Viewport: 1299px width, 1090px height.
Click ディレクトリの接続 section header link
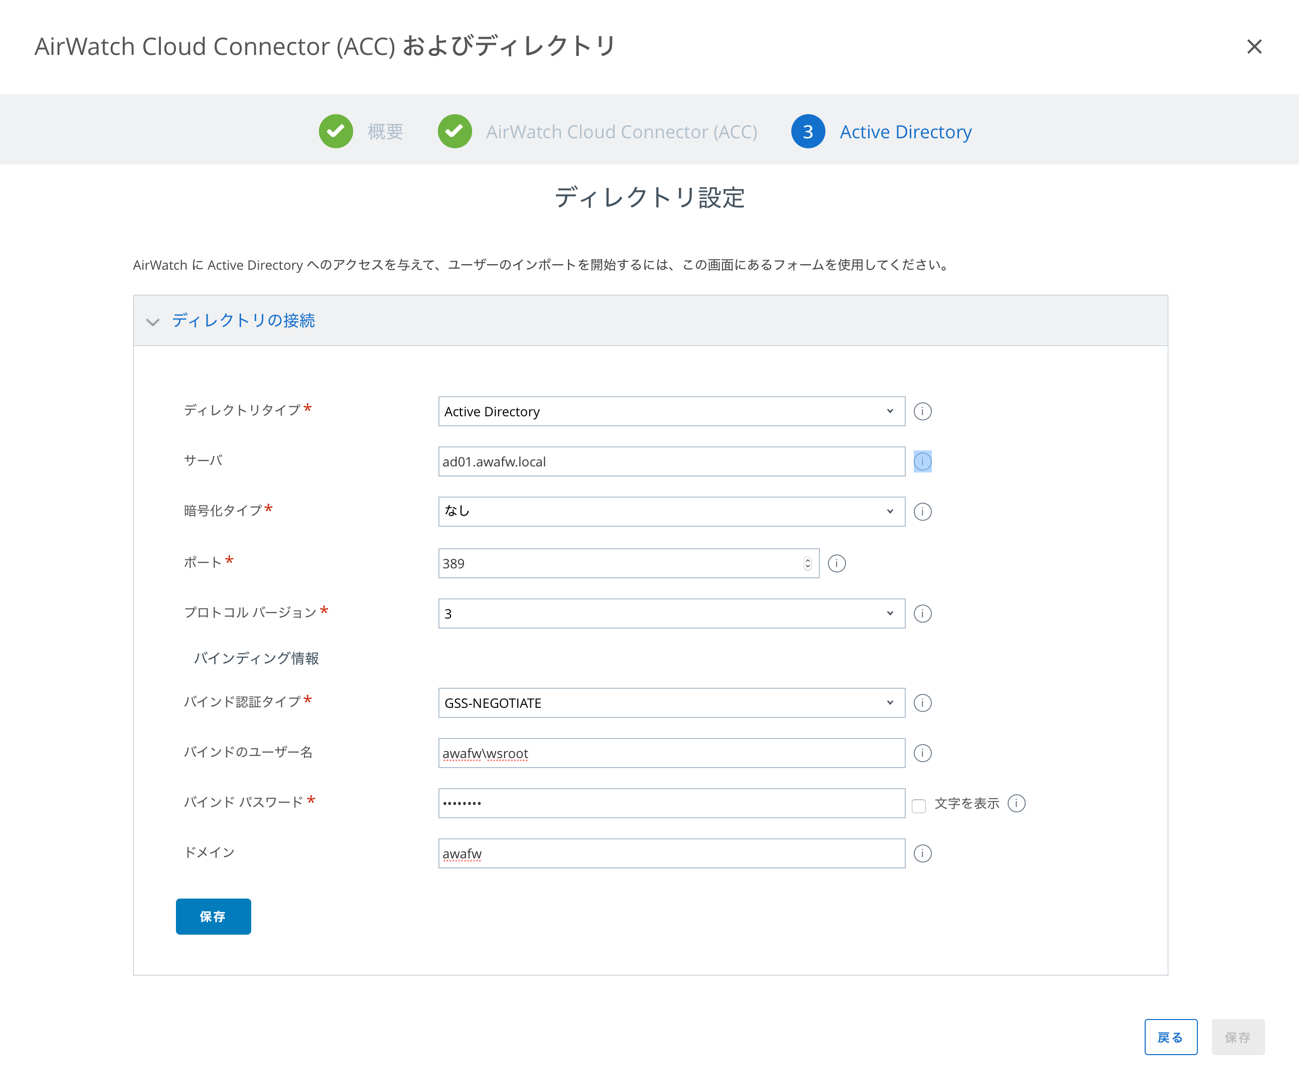244,320
